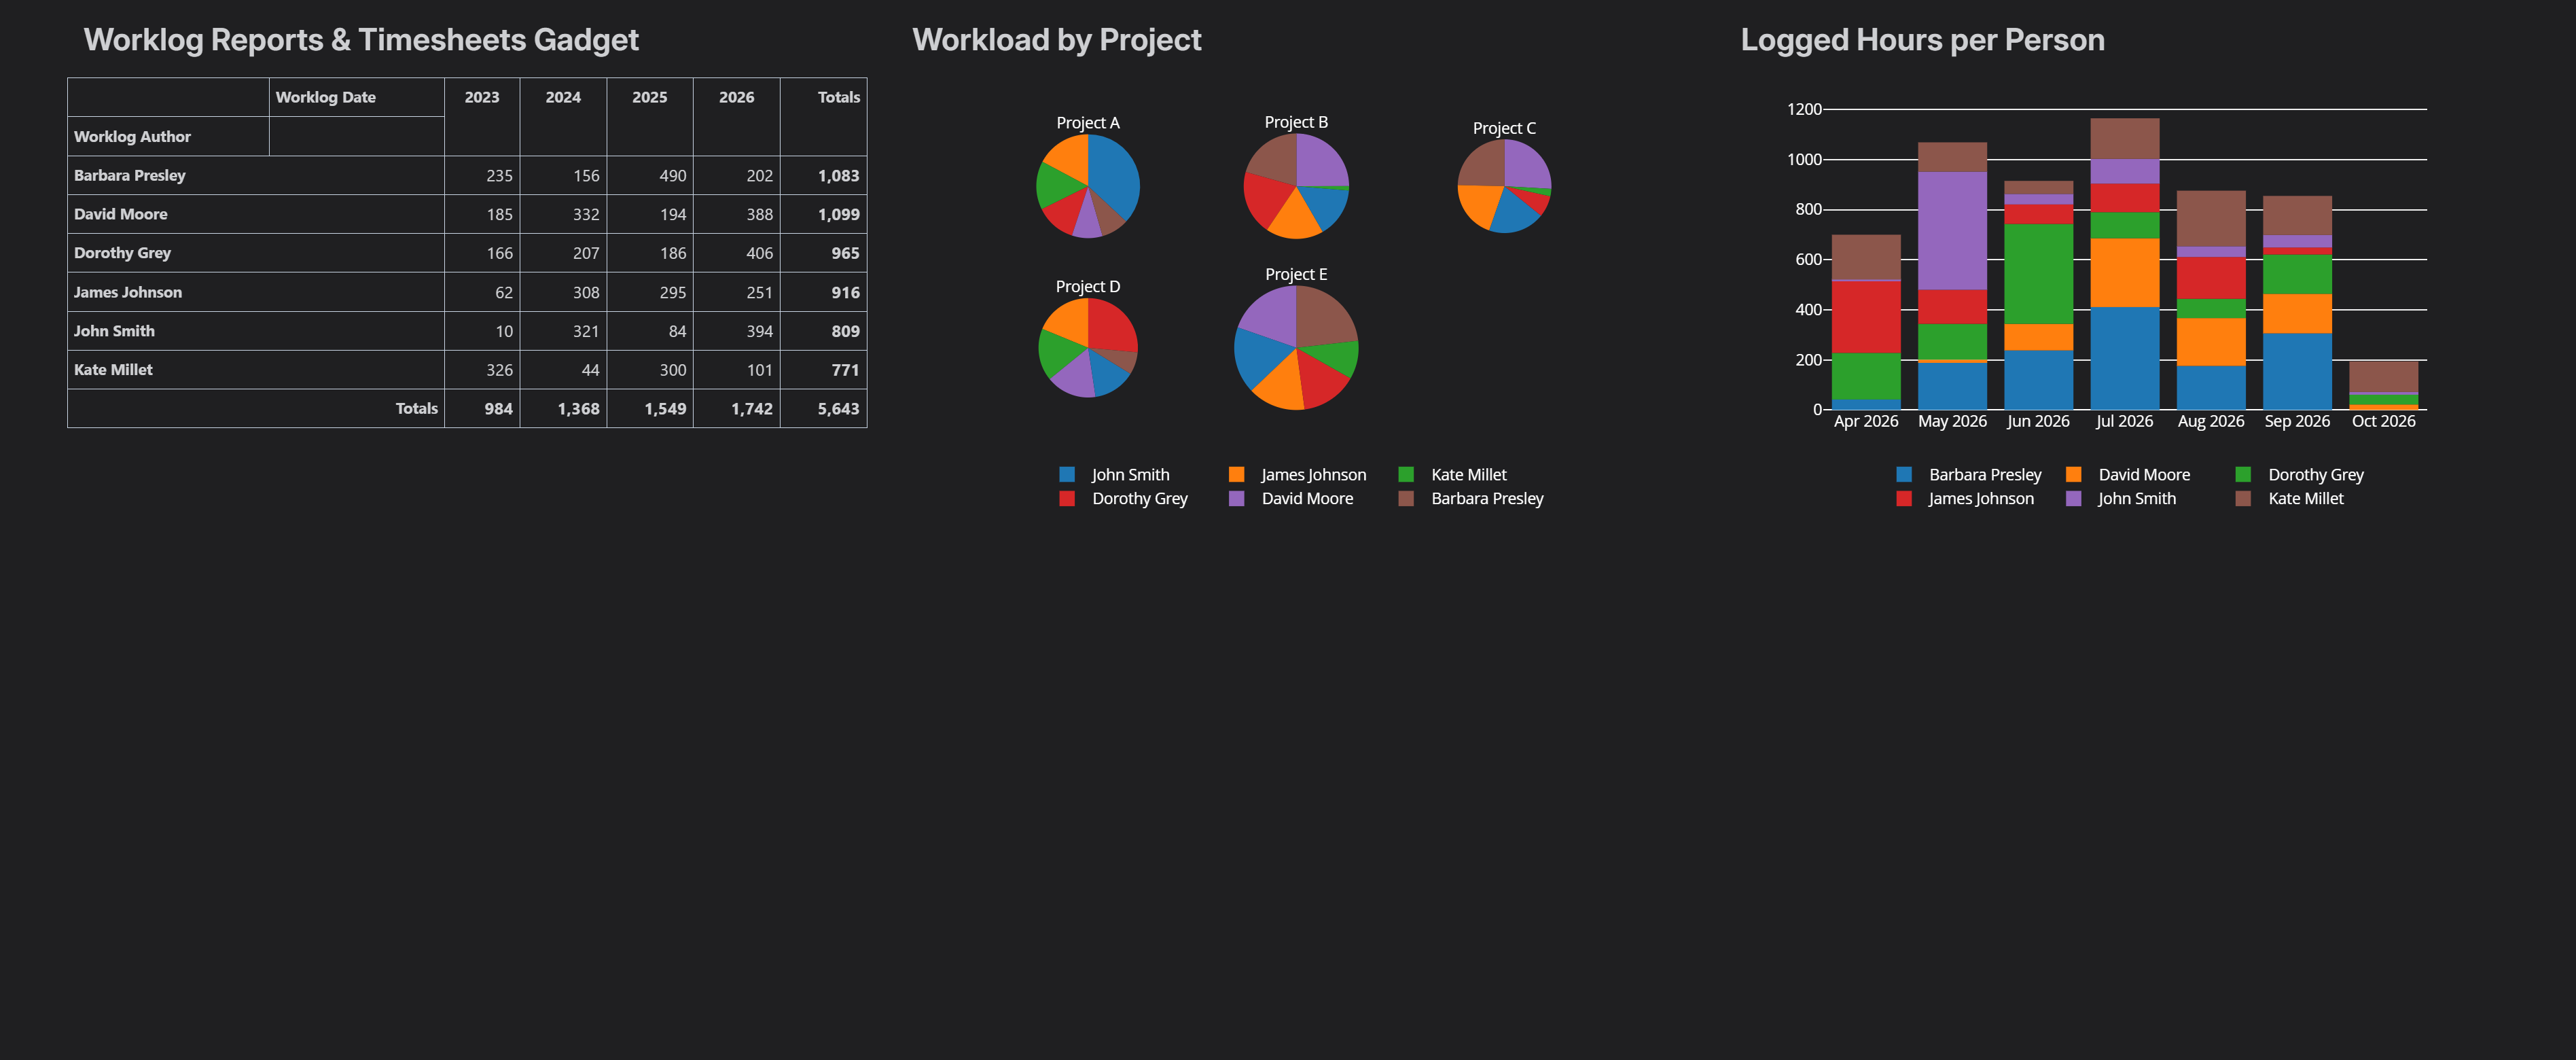2576x1060 pixels.
Task: Toggle Barbara Presley blue swatch in bar legend
Action: pos(1904,475)
